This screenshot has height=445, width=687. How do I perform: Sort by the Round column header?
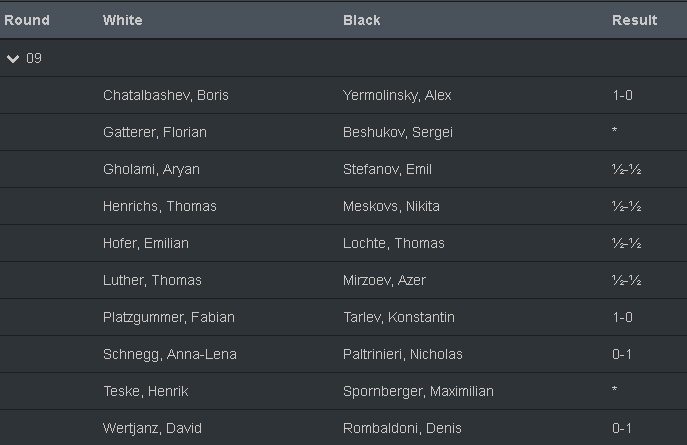27,20
